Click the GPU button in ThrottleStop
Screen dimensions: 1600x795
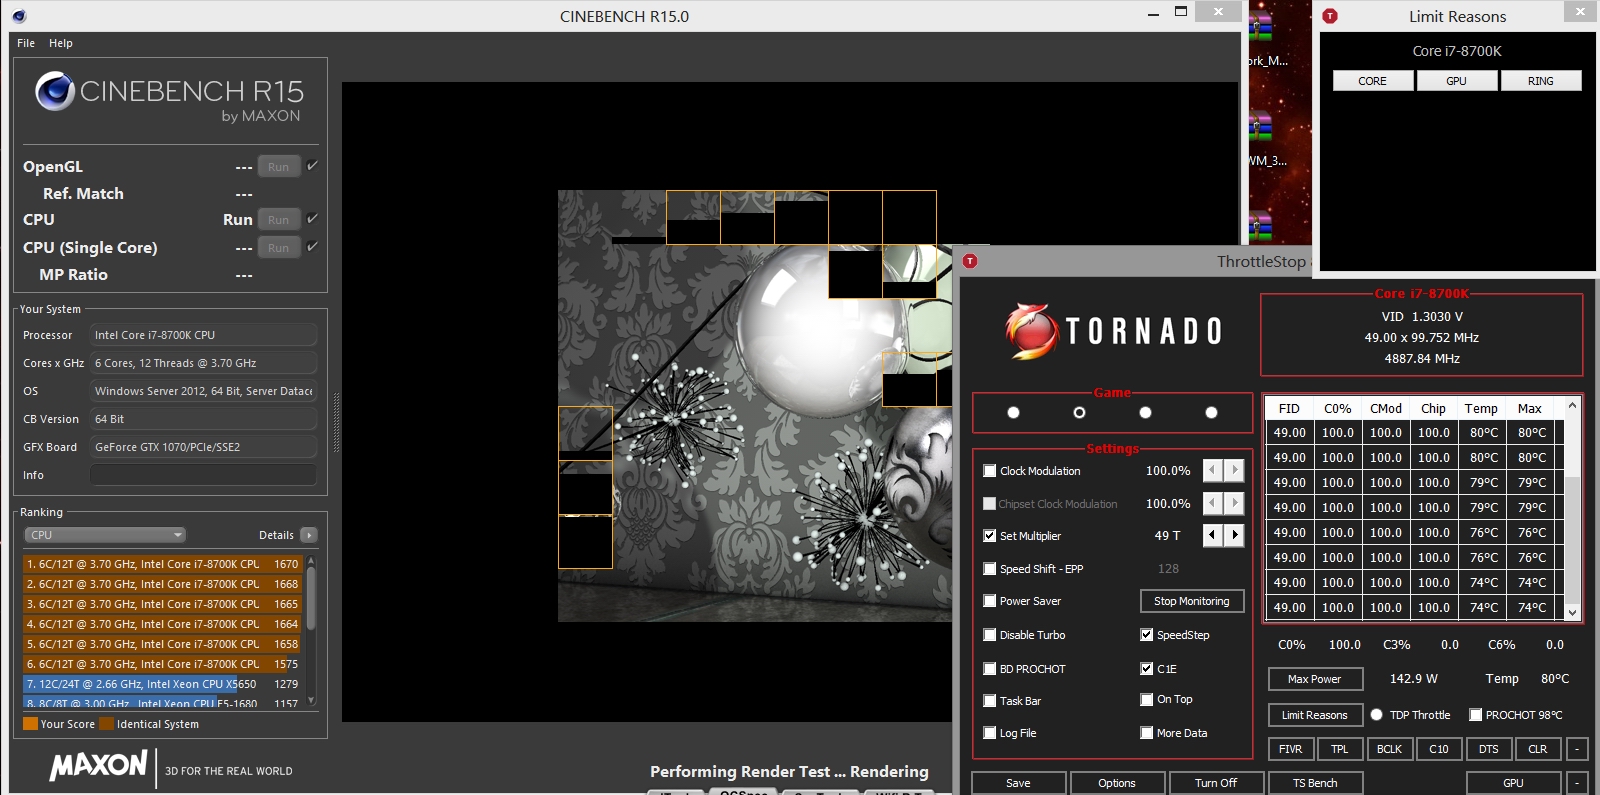[x=1514, y=783]
